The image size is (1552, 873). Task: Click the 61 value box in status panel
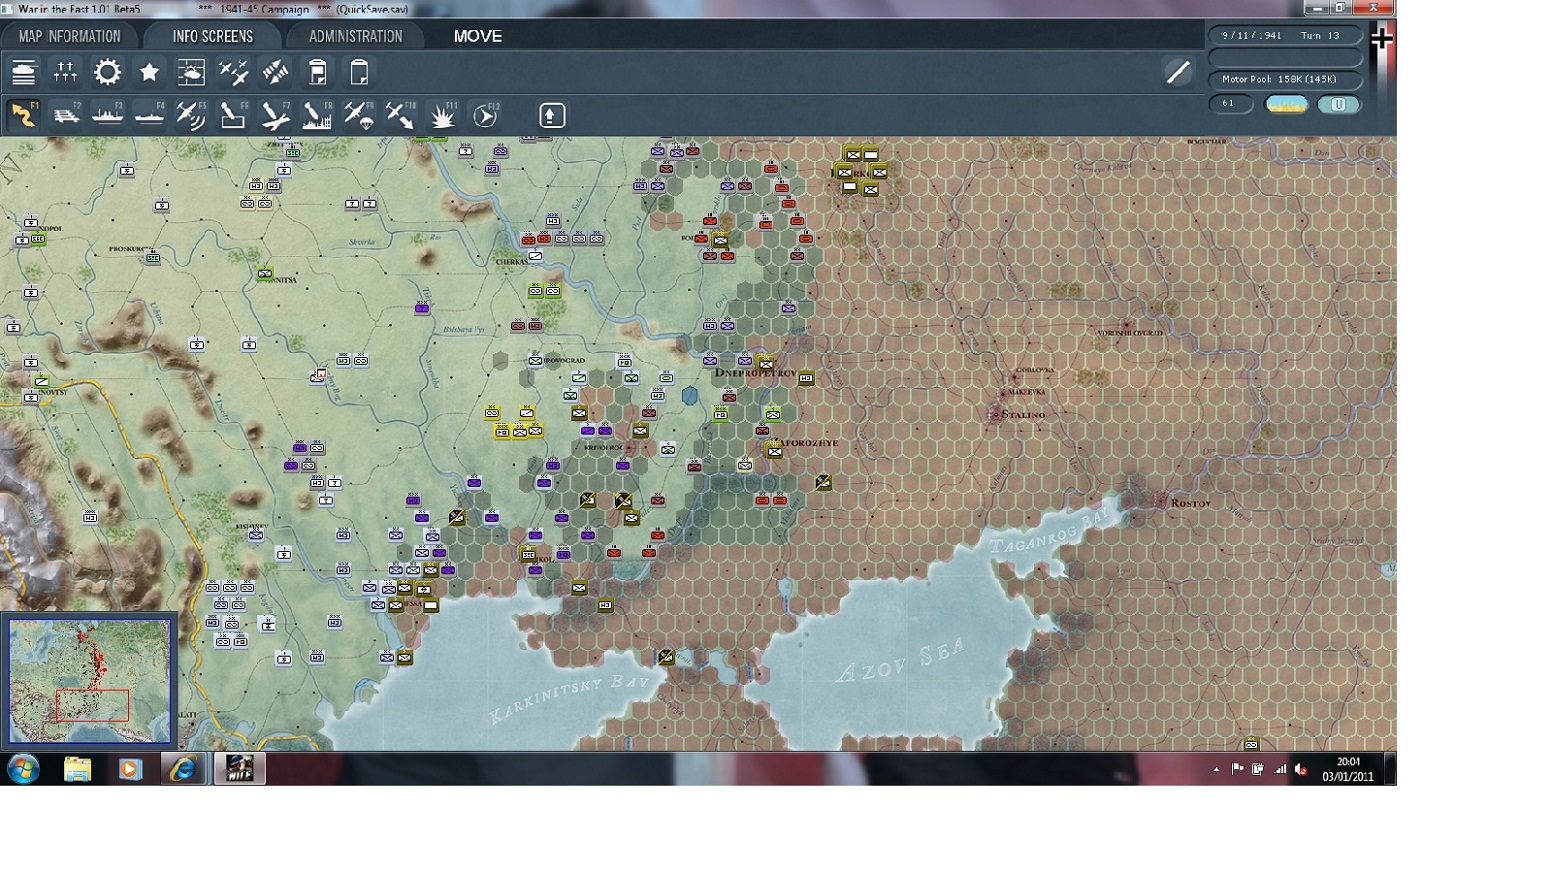pos(1230,104)
